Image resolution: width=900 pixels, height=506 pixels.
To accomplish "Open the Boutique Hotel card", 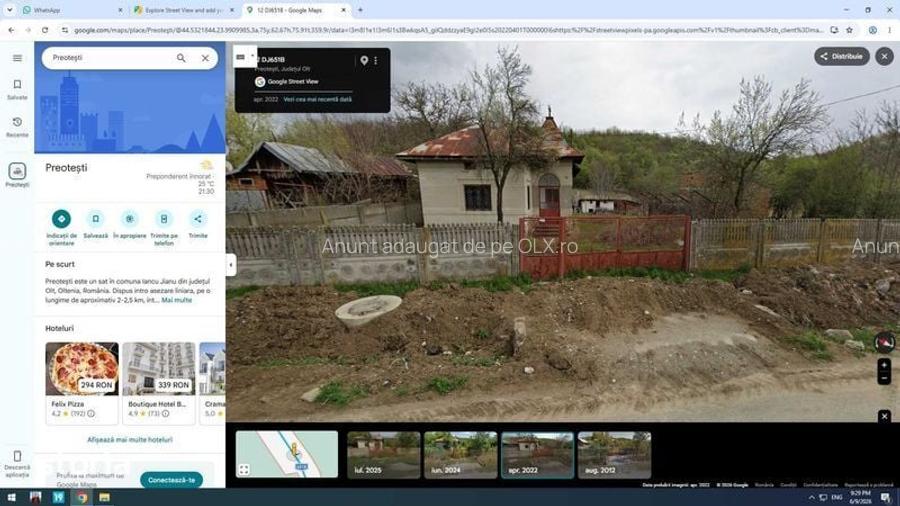I will coord(159,383).
